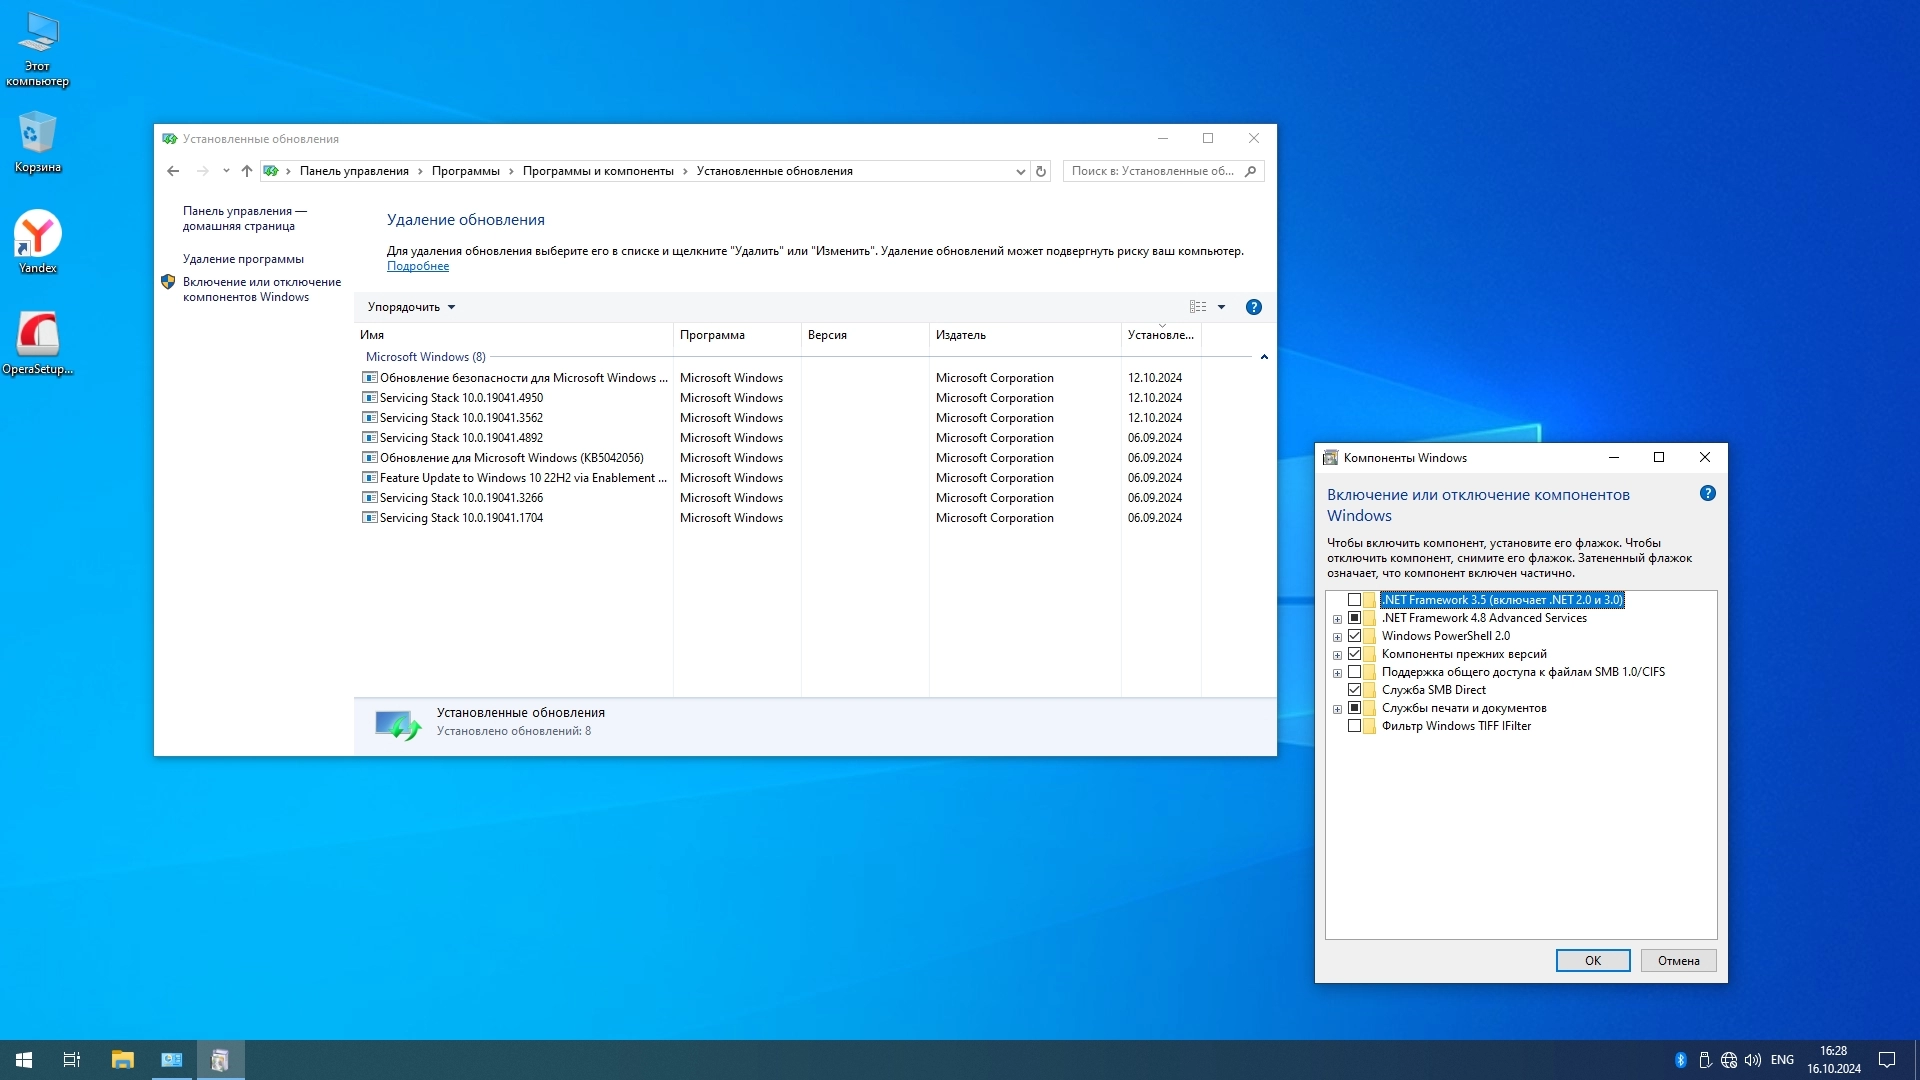Click Программы in the breadcrumb path
The image size is (1920, 1080).
(x=465, y=171)
